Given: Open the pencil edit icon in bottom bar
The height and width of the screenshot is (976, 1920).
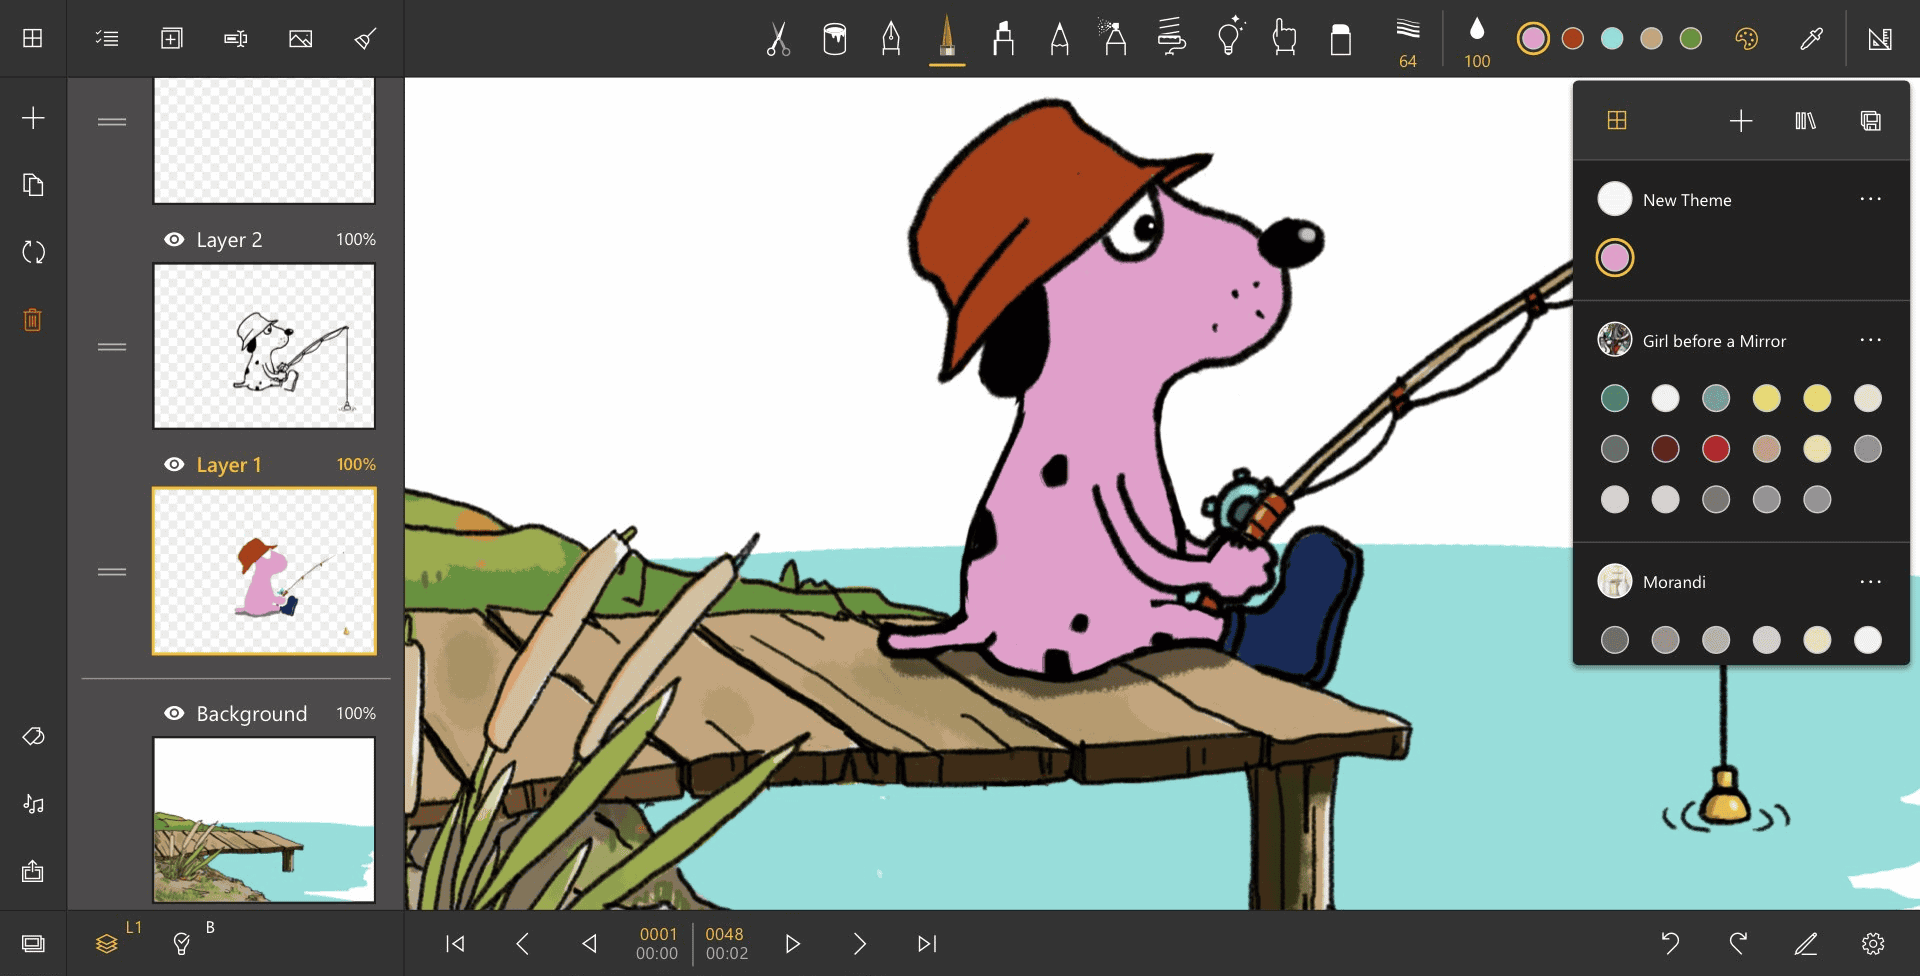Looking at the screenshot, I should click(1806, 943).
